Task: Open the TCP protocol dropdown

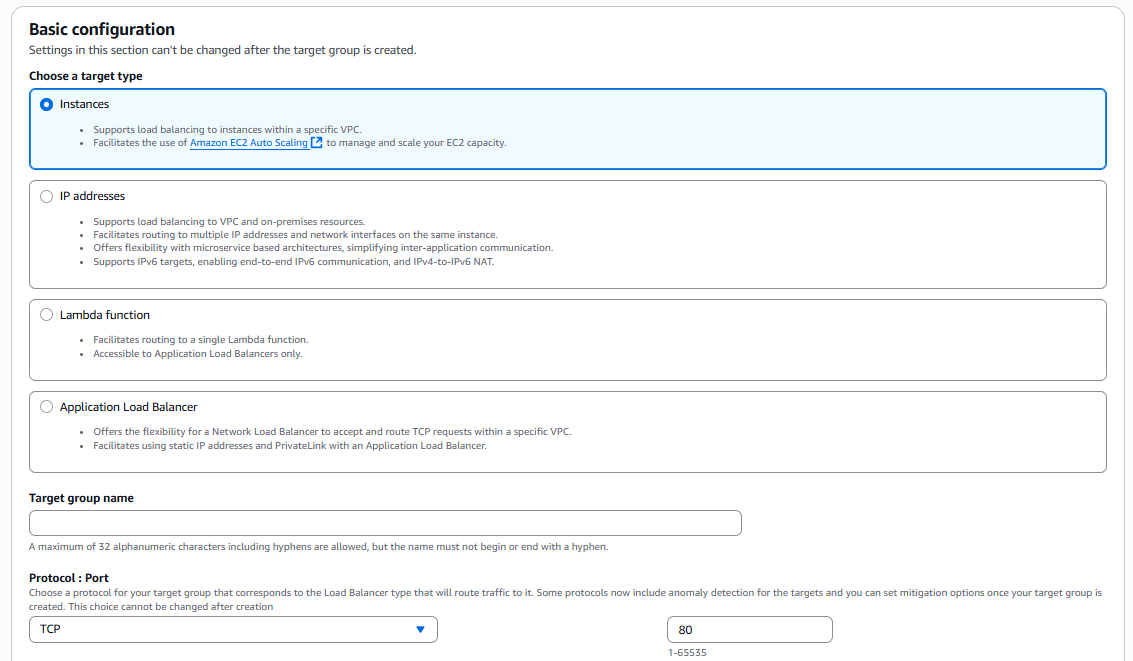Action: tap(233, 629)
